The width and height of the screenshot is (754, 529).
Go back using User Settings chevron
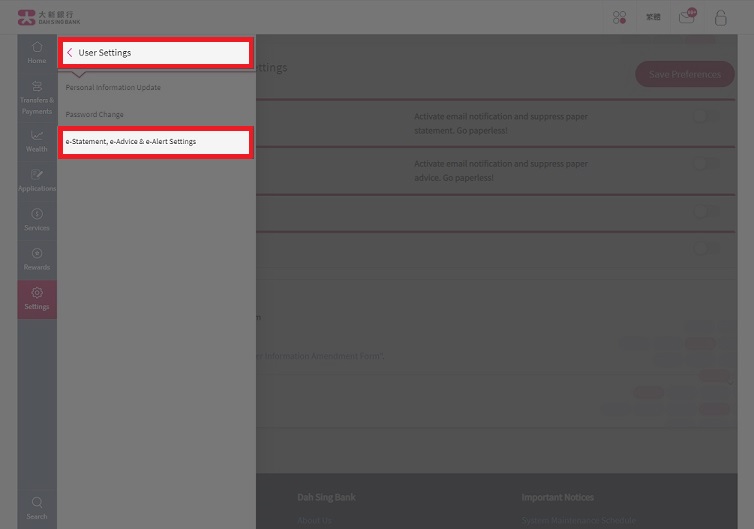pyautogui.click(x=70, y=52)
